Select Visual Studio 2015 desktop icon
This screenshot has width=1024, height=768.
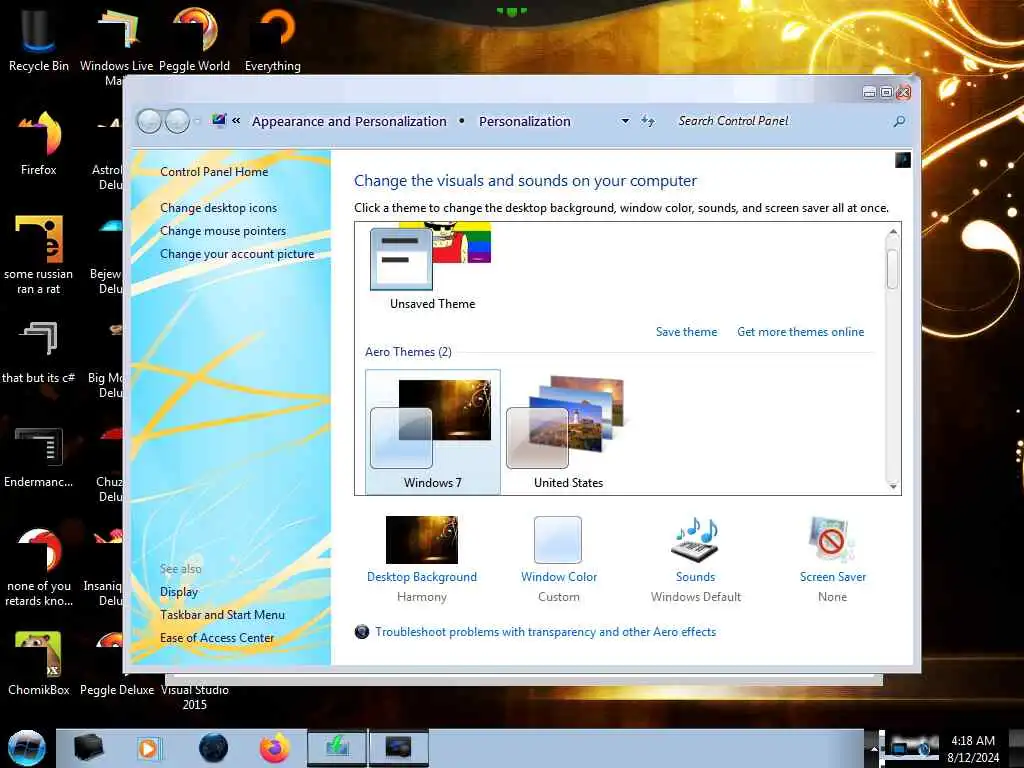(195, 697)
